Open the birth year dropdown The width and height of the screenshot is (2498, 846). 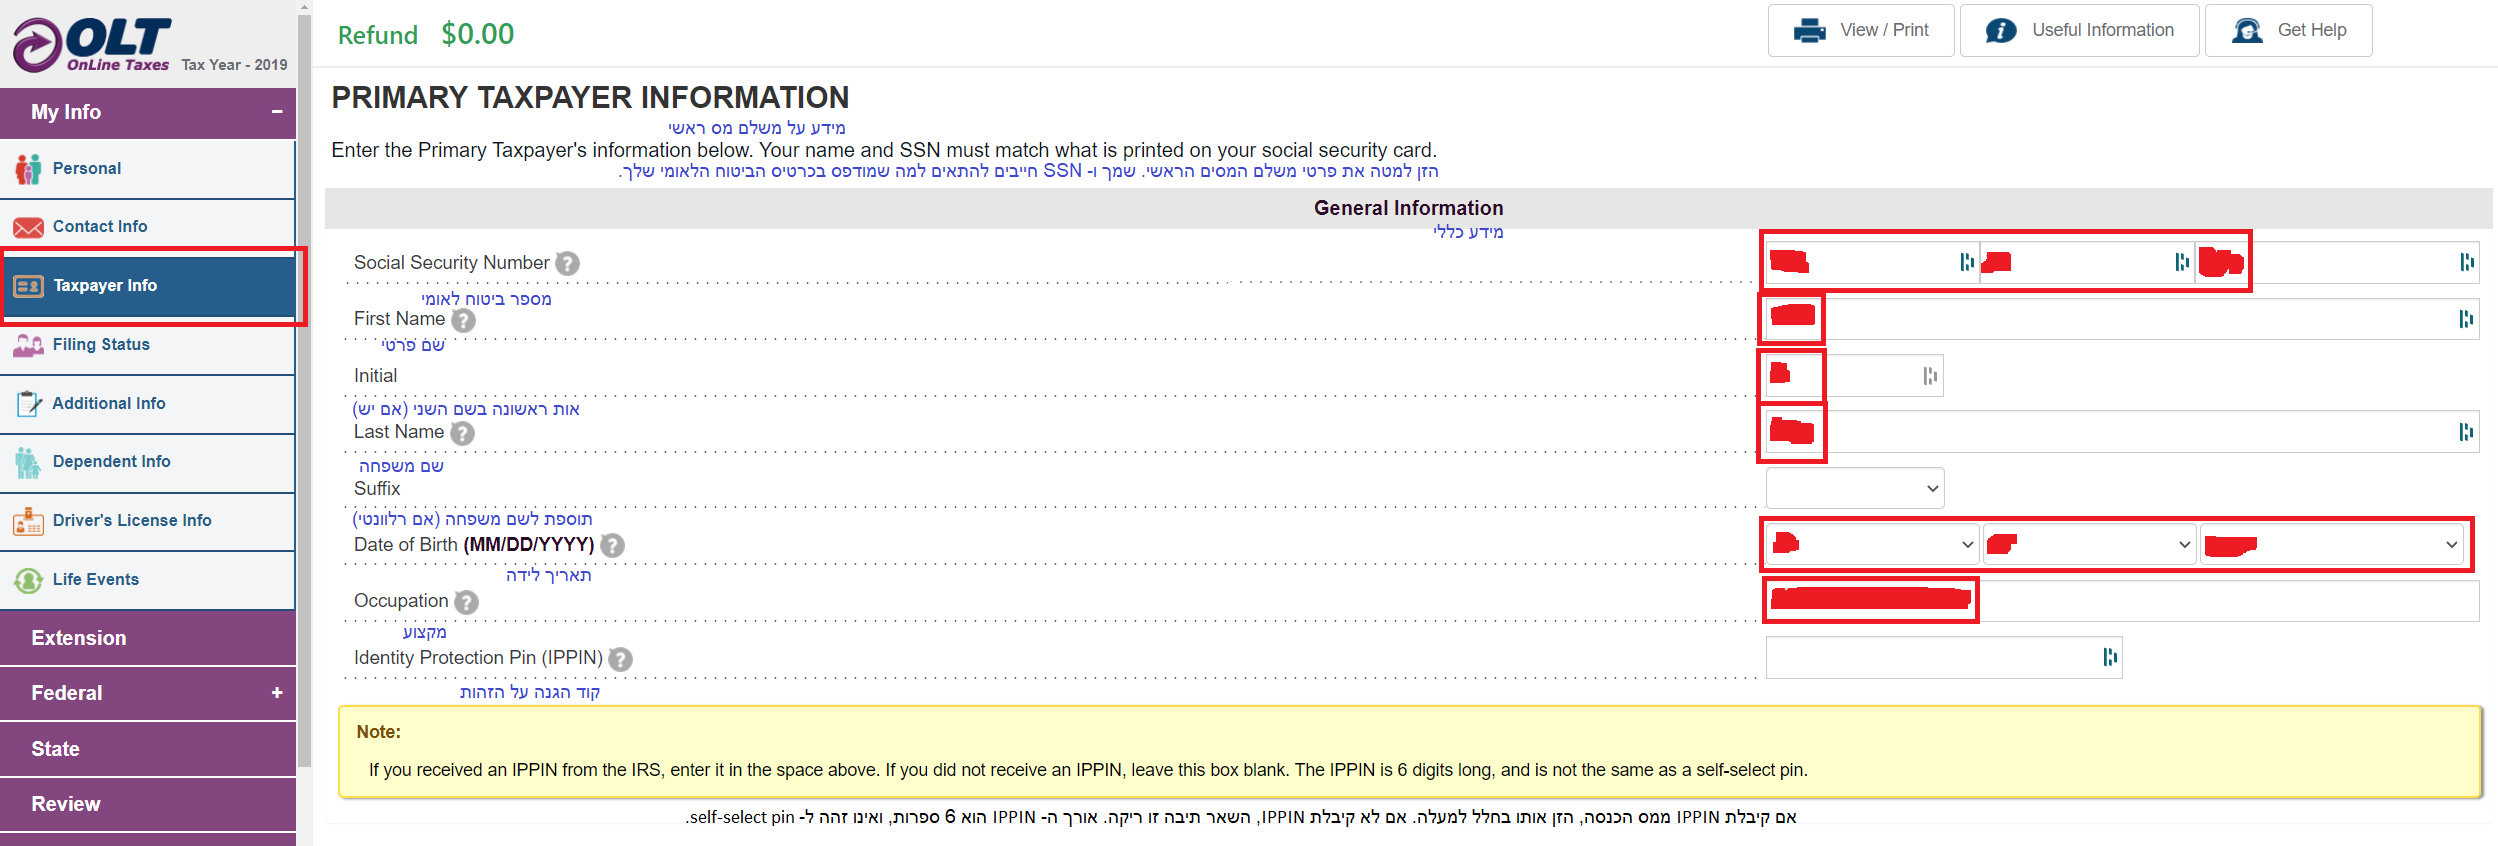(x=2331, y=544)
